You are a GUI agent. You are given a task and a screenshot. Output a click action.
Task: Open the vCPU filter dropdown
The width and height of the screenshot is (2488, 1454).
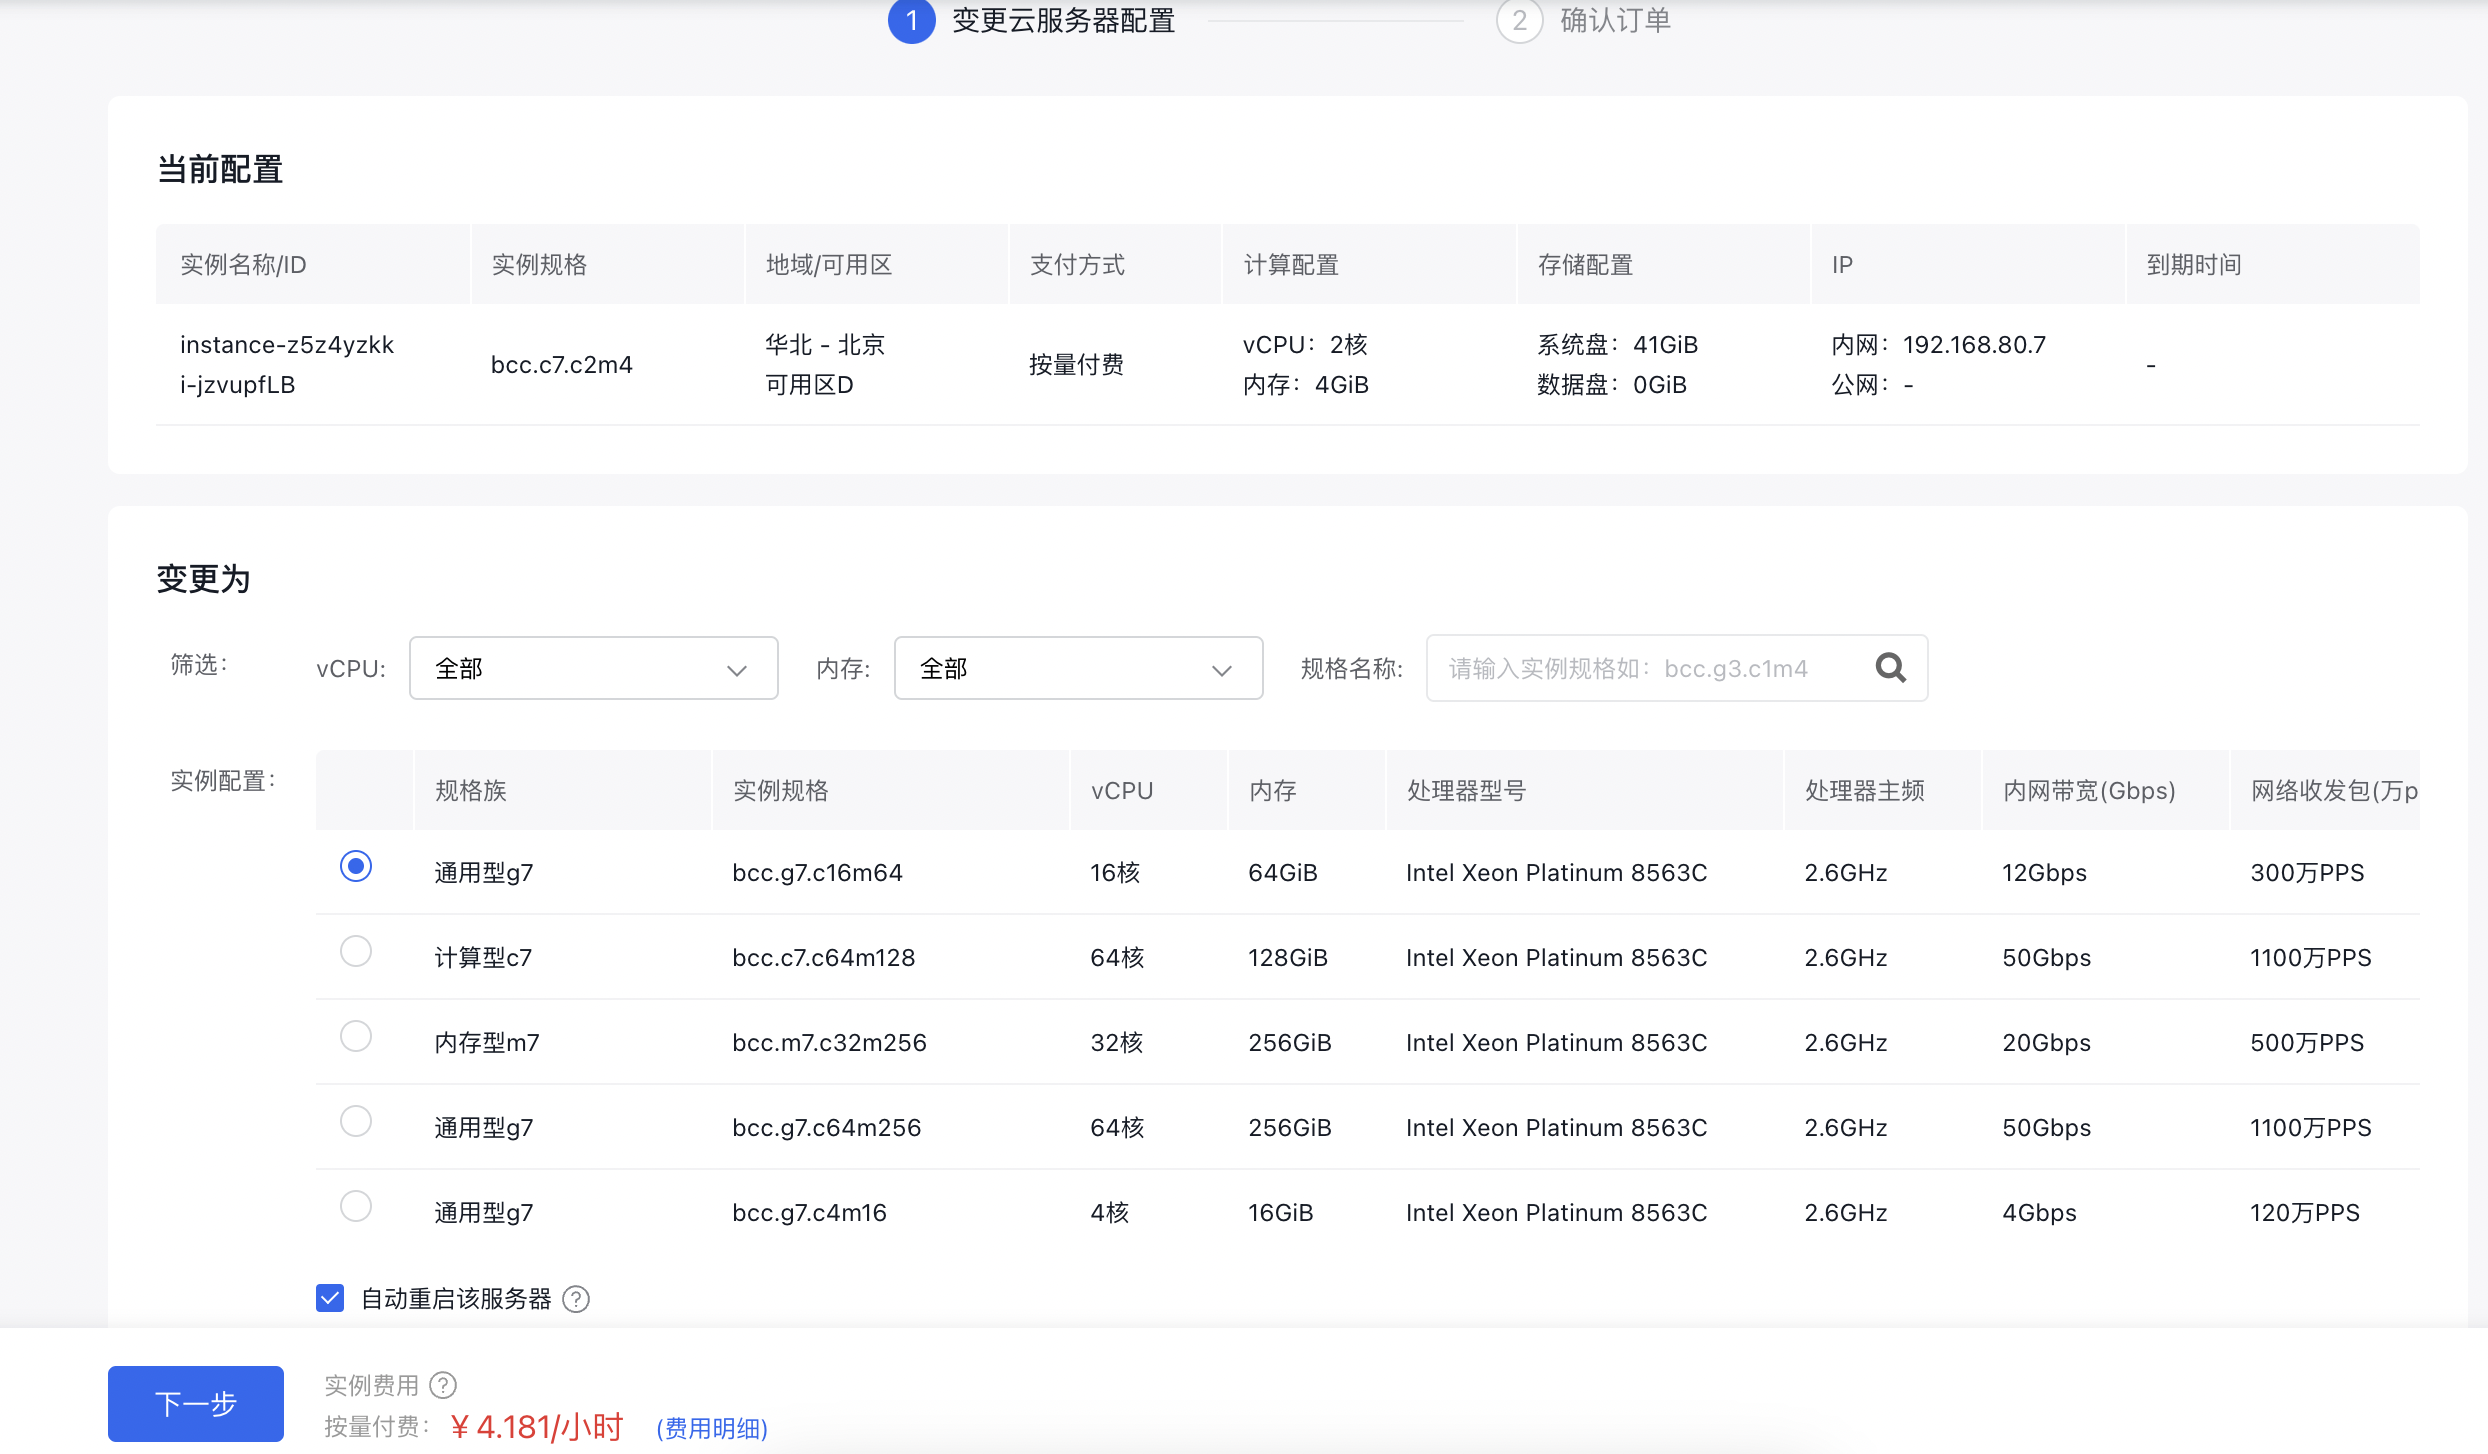(593, 668)
